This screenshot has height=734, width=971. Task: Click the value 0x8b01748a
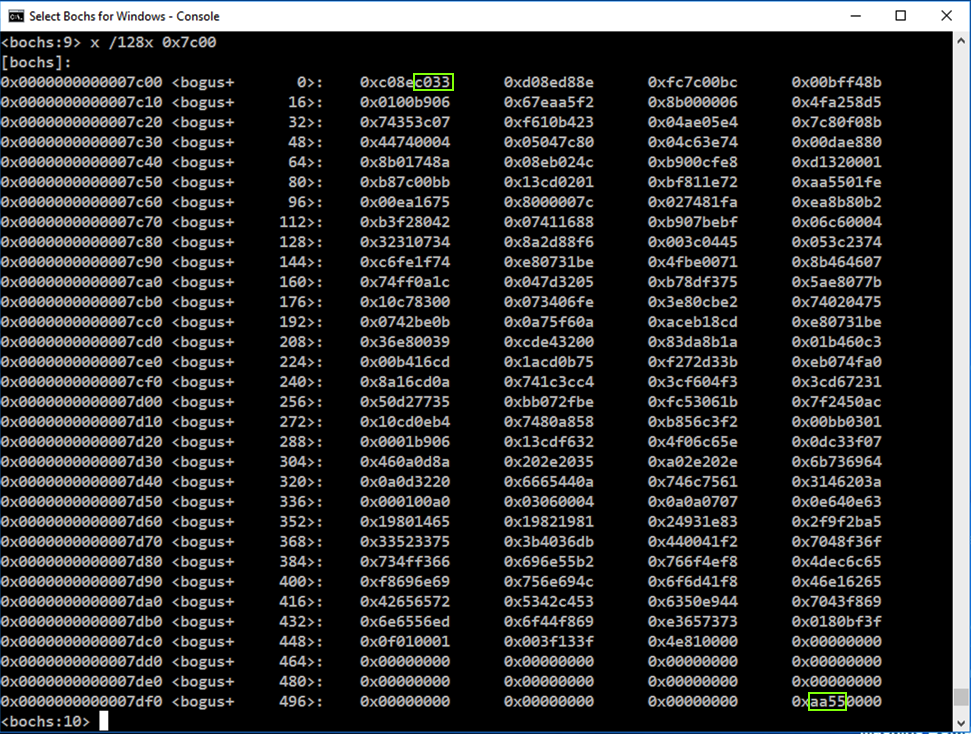(x=405, y=162)
